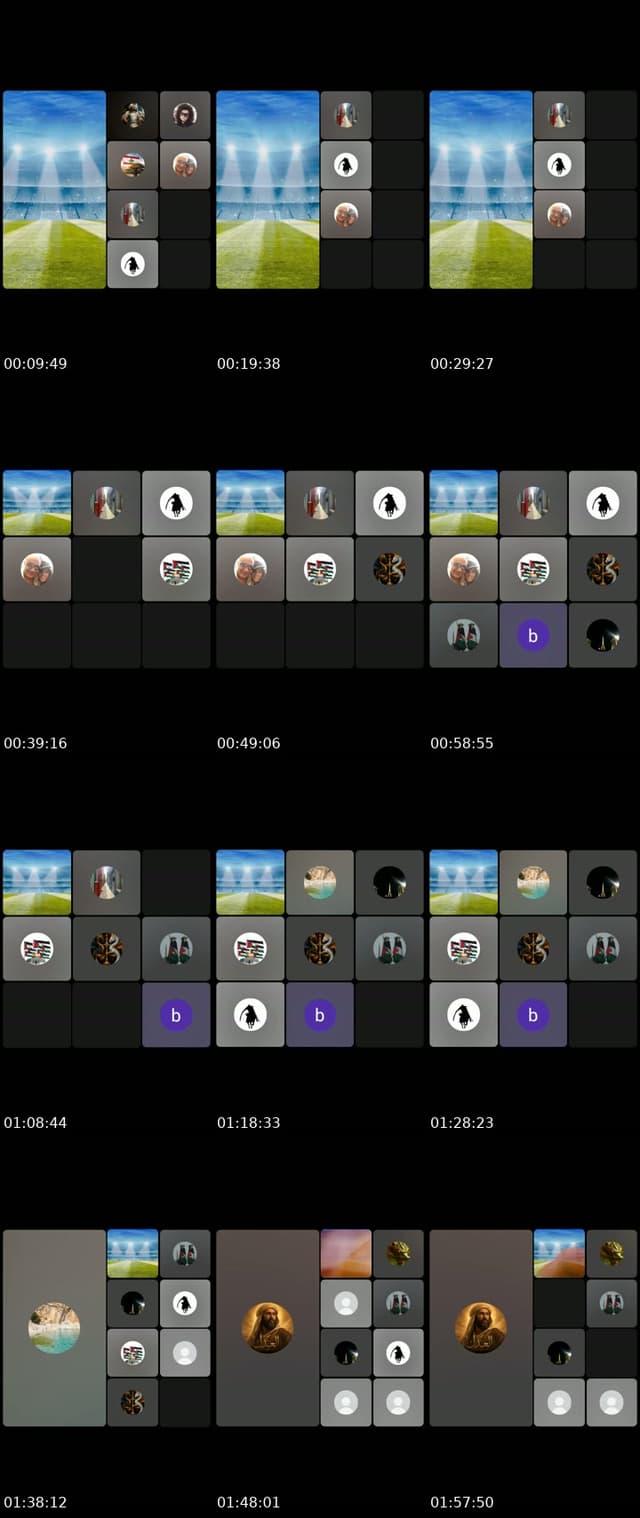Click small stadium tile in 00:49:06 frame
The image size is (640, 1518).
coord(250,503)
